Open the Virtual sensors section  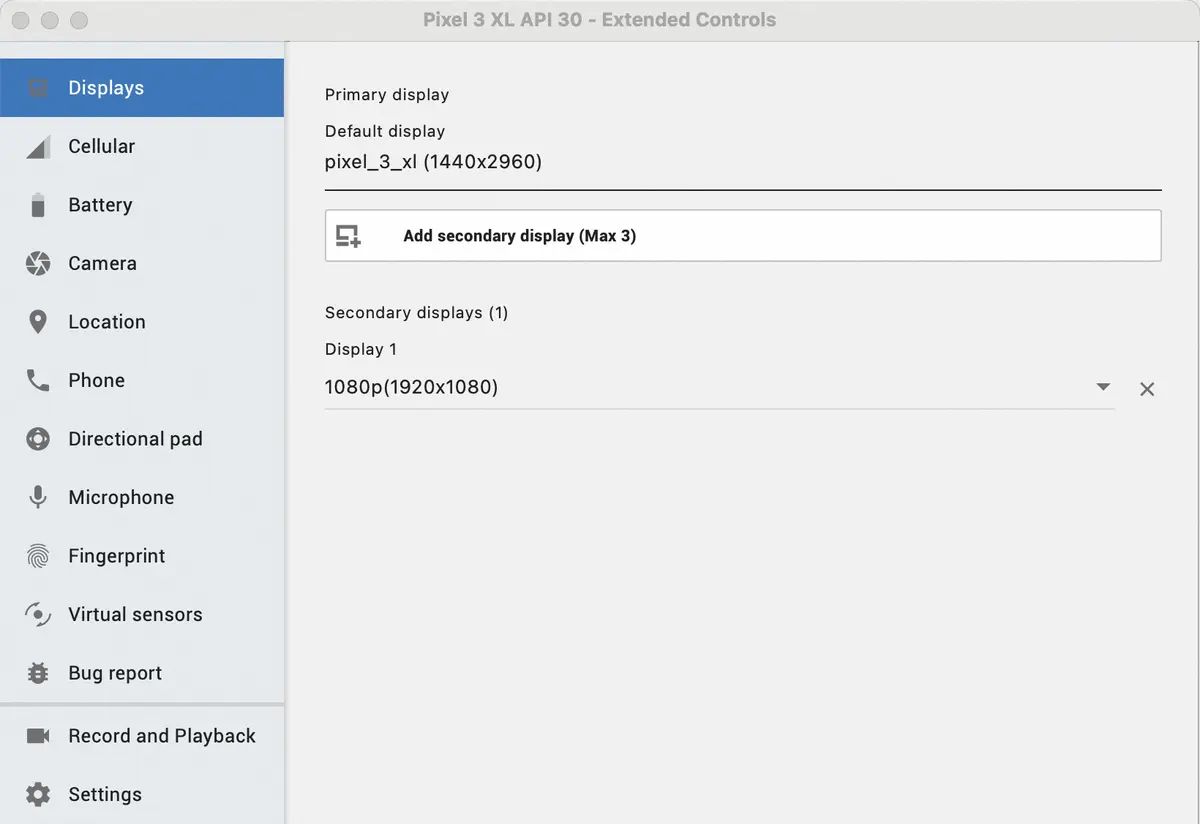click(x=135, y=615)
